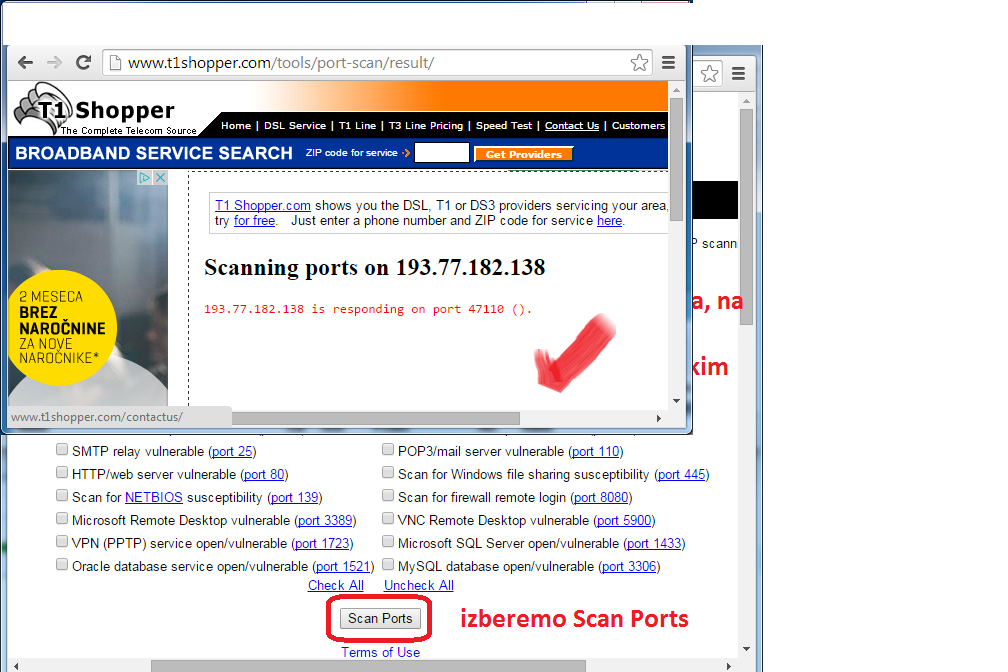Open the T1 Line nav item
The image size is (1008, 672).
[x=357, y=125]
